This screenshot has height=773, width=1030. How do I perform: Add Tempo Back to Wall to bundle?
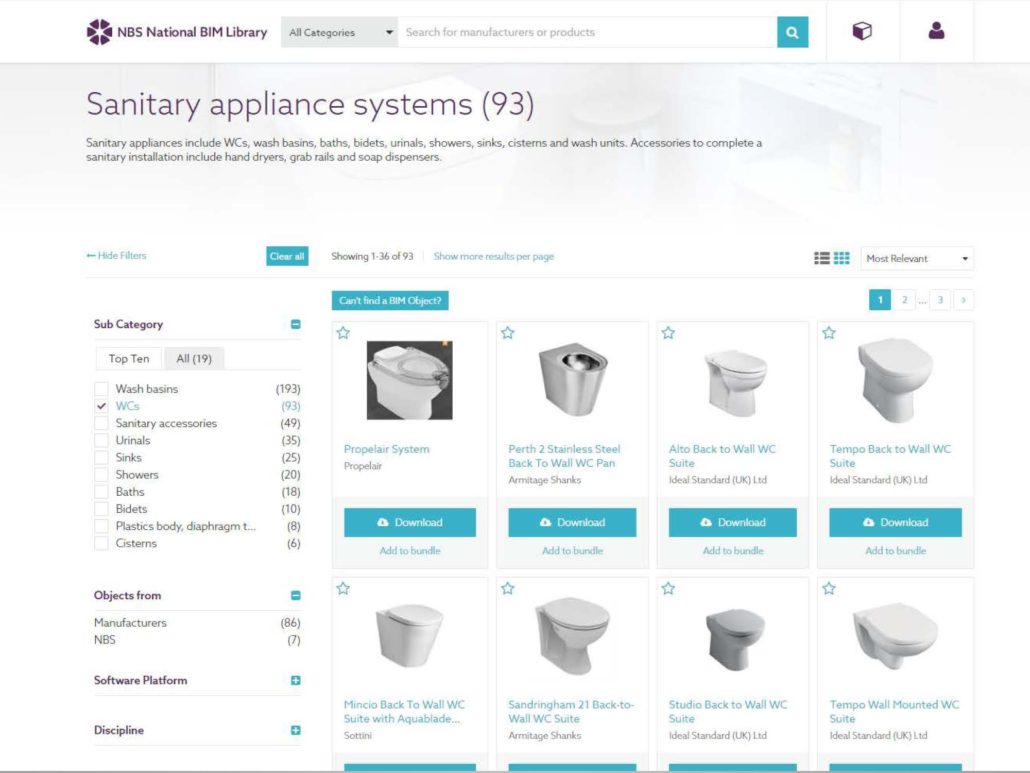895,551
